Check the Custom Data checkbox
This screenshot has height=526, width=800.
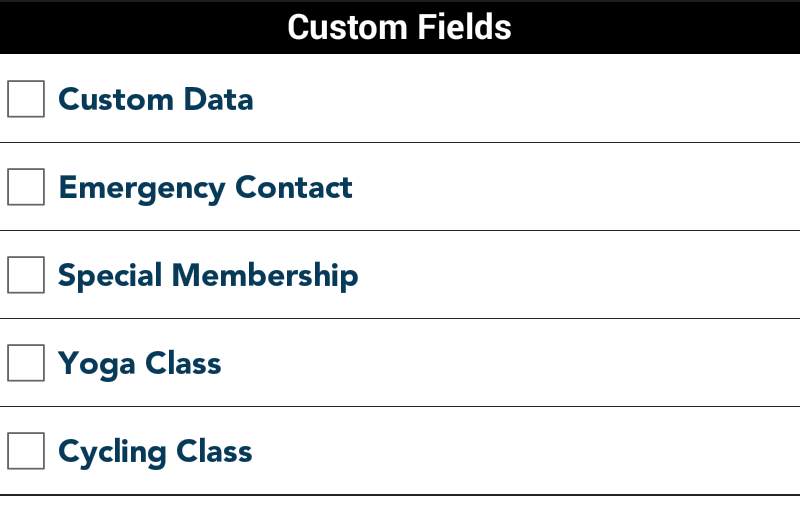point(26,99)
